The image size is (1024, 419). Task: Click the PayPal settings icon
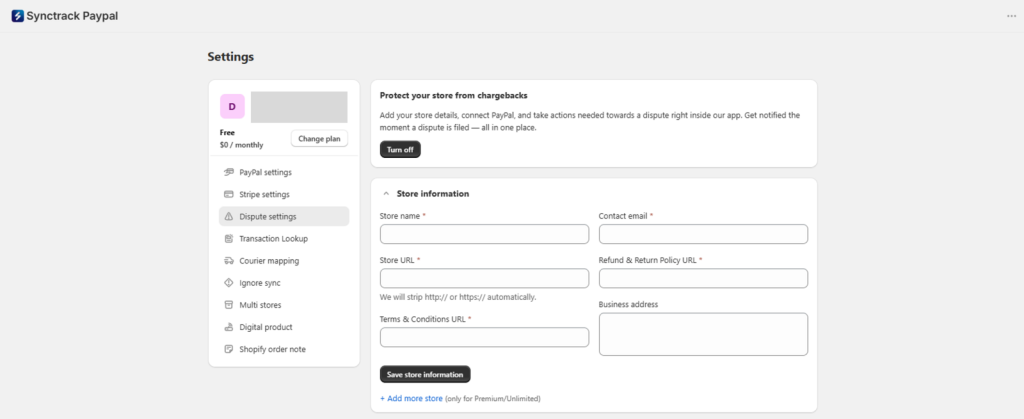pyautogui.click(x=229, y=172)
